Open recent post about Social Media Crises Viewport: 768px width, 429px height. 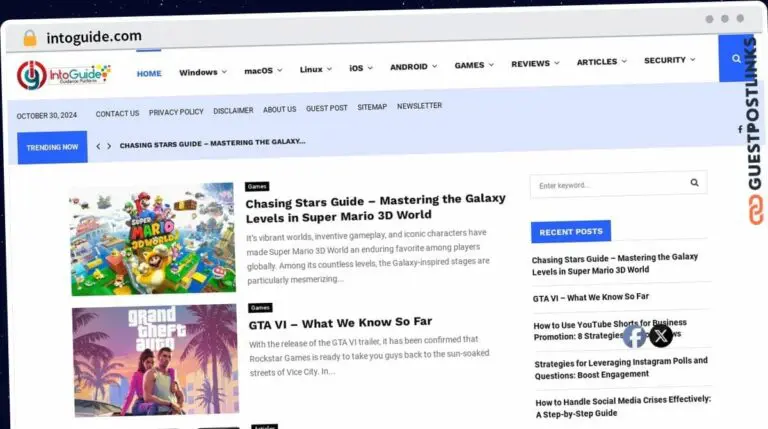click(x=623, y=406)
